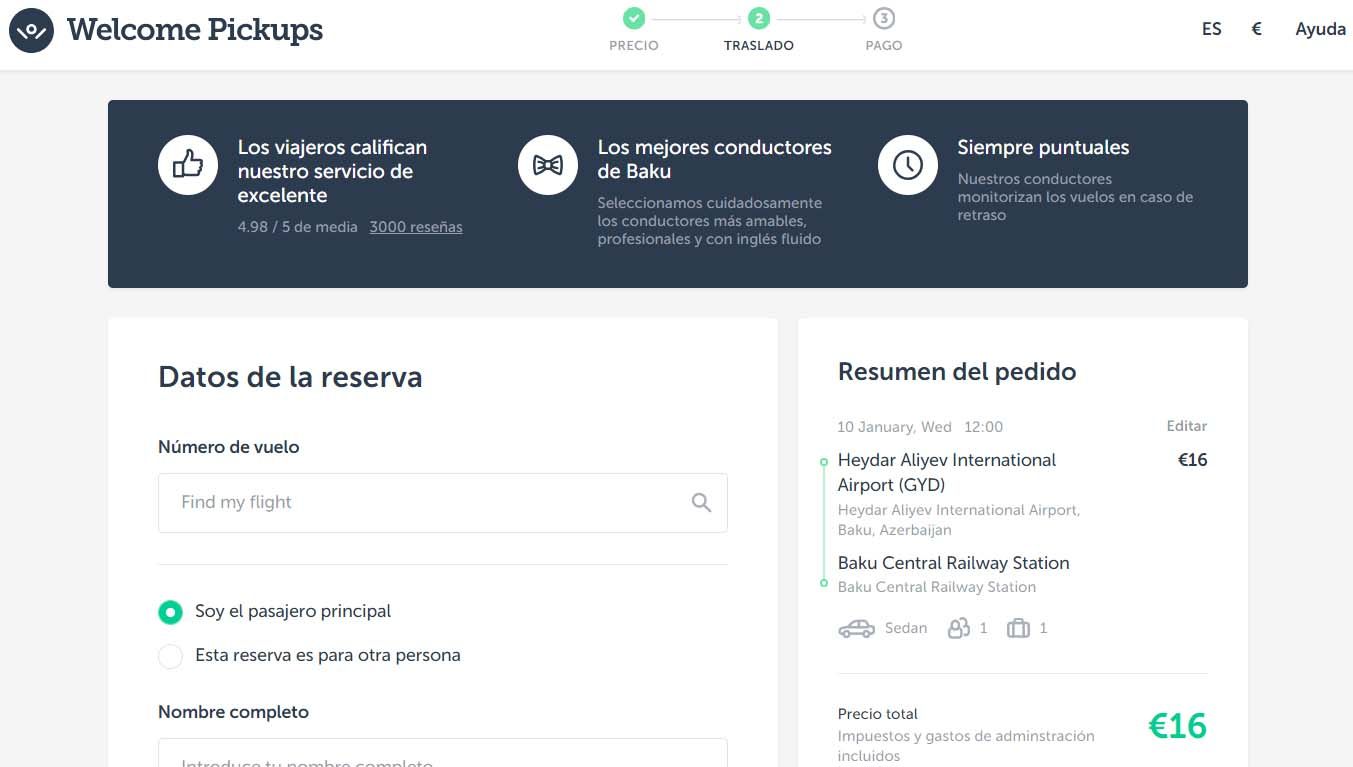Go to the TRASLADO step label
This screenshot has height=767, width=1353.
[759, 46]
